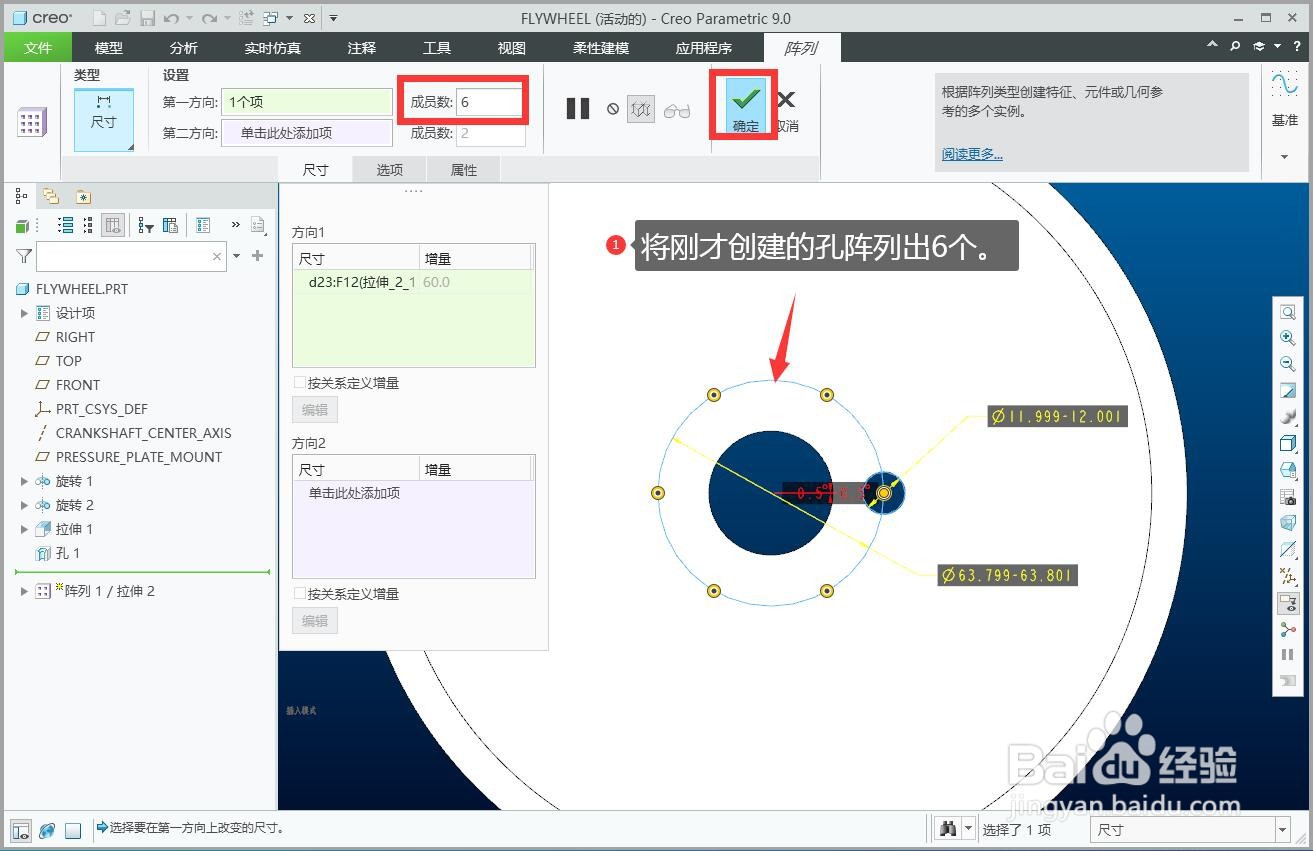This screenshot has width=1313, height=851.
Task: Open the customize quick access dropdown arrow
Action: (333, 18)
